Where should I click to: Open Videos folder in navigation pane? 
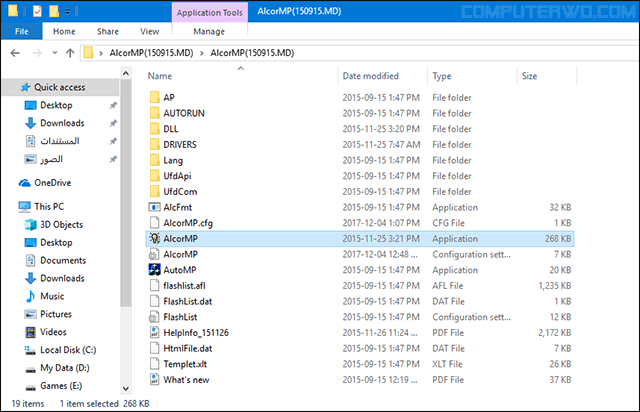(53, 332)
